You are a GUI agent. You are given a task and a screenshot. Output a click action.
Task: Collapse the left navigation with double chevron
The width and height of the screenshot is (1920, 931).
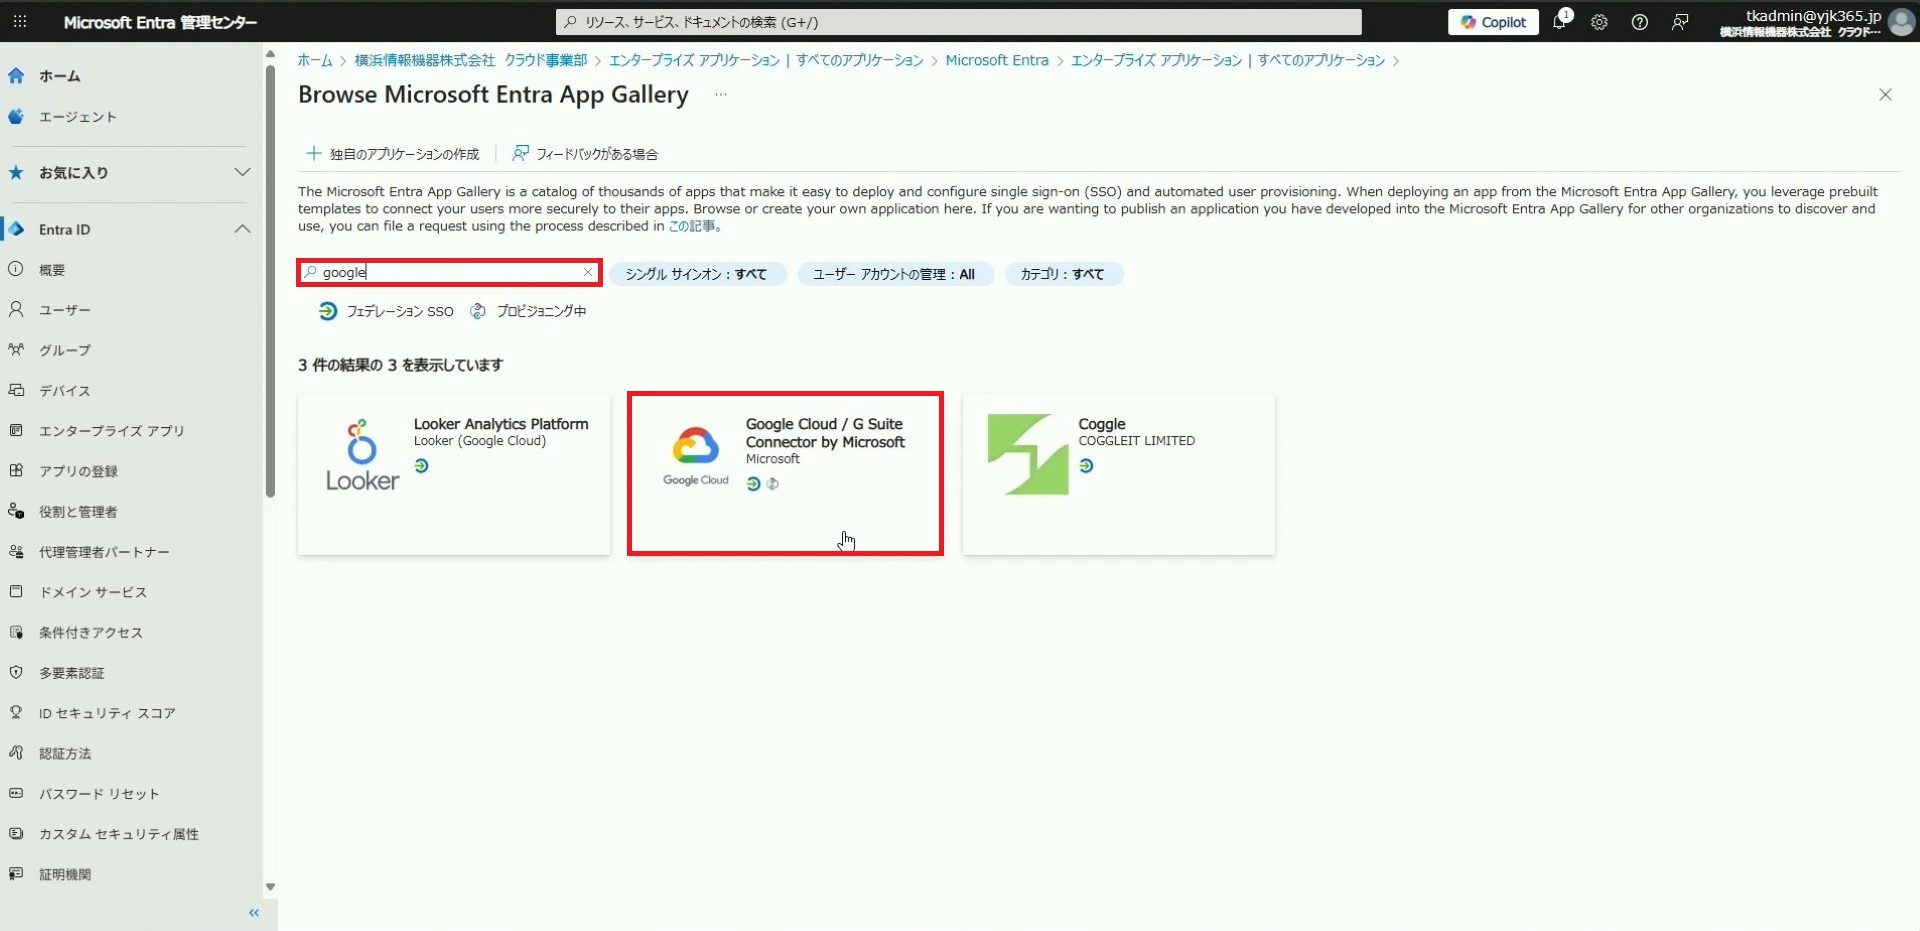tap(254, 912)
